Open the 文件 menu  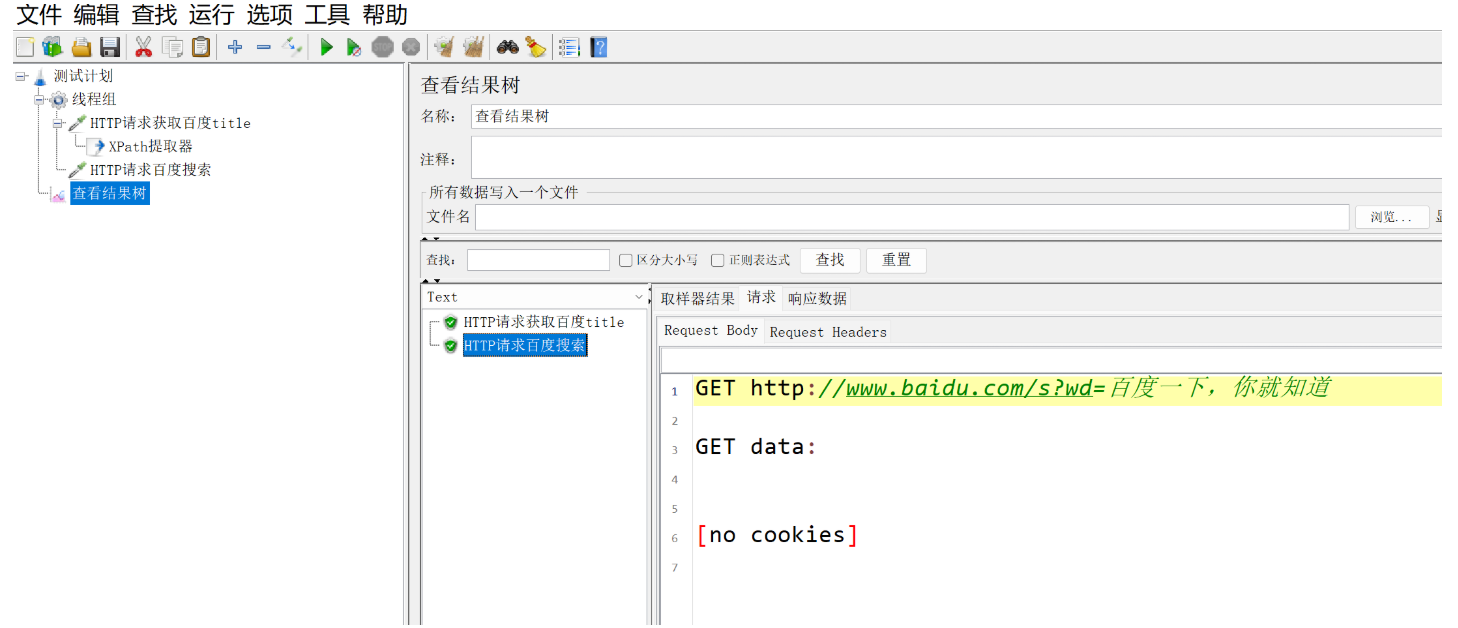pyautogui.click(x=39, y=15)
